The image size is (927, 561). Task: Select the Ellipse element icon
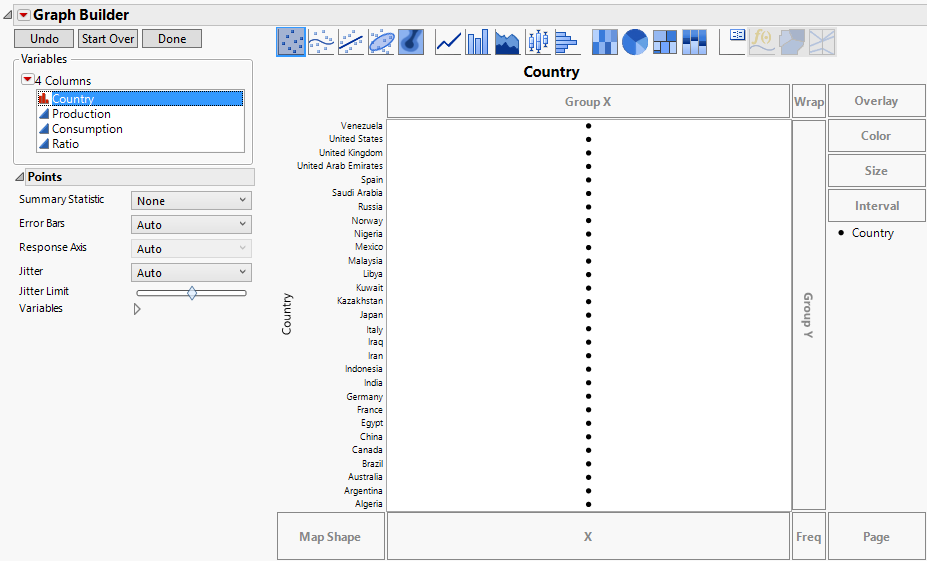381,42
